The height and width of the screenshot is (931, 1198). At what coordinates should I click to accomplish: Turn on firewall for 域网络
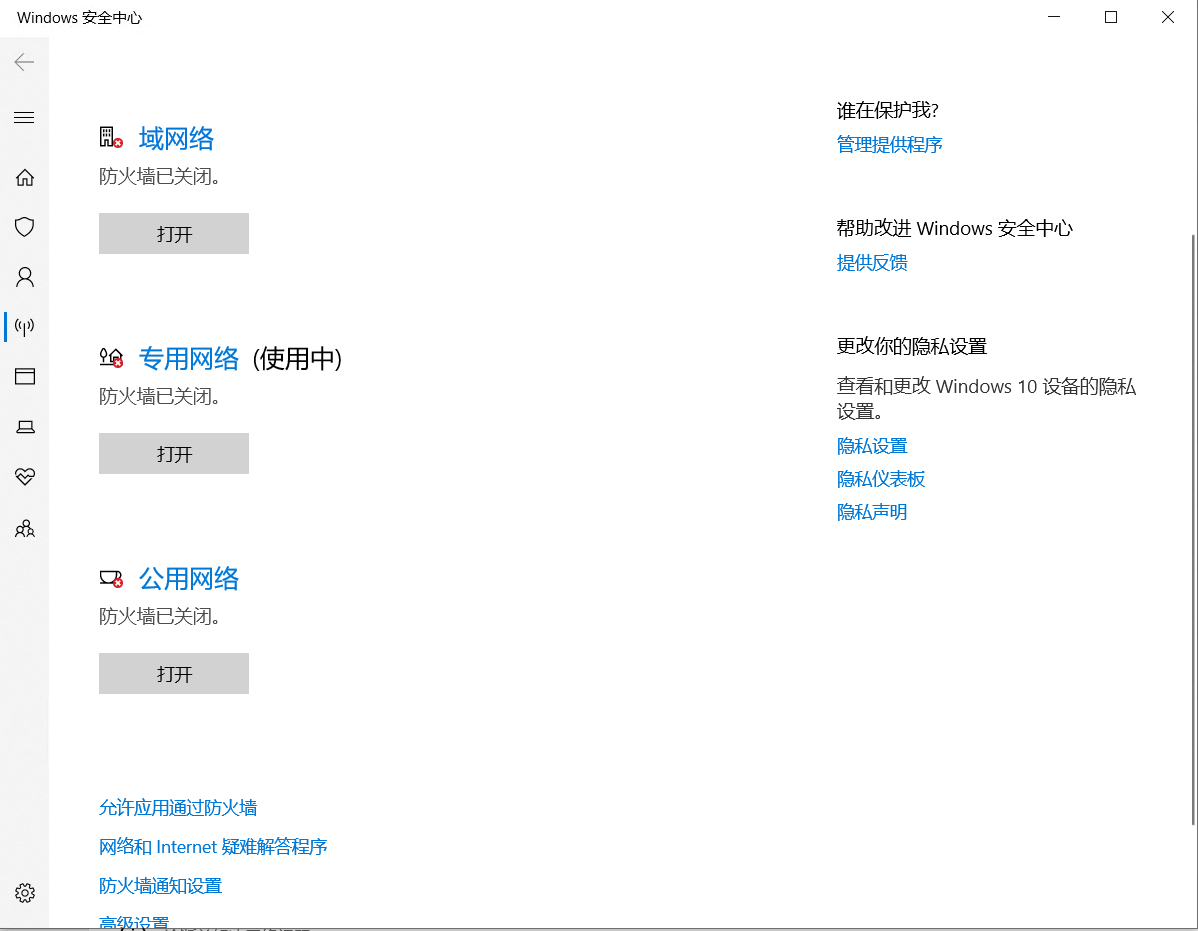tap(173, 234)
